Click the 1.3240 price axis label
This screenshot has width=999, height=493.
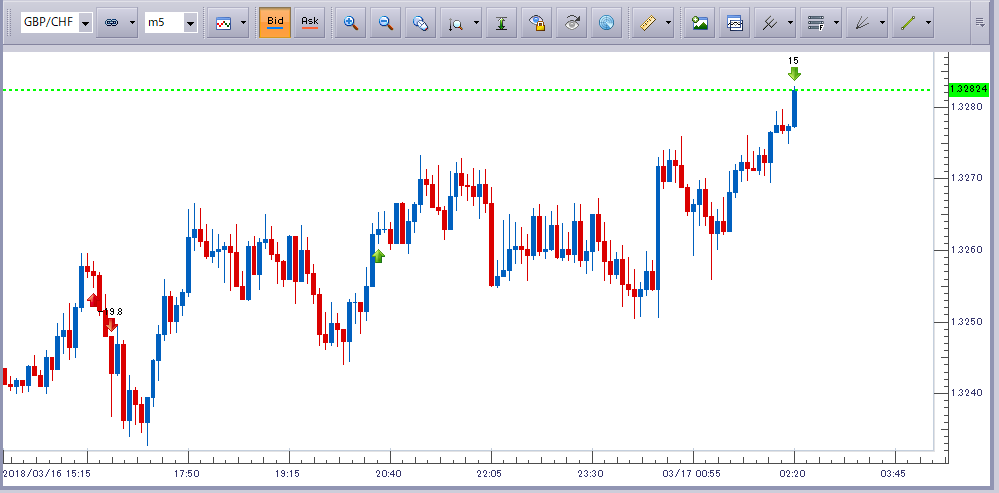(x=965, y=394)
